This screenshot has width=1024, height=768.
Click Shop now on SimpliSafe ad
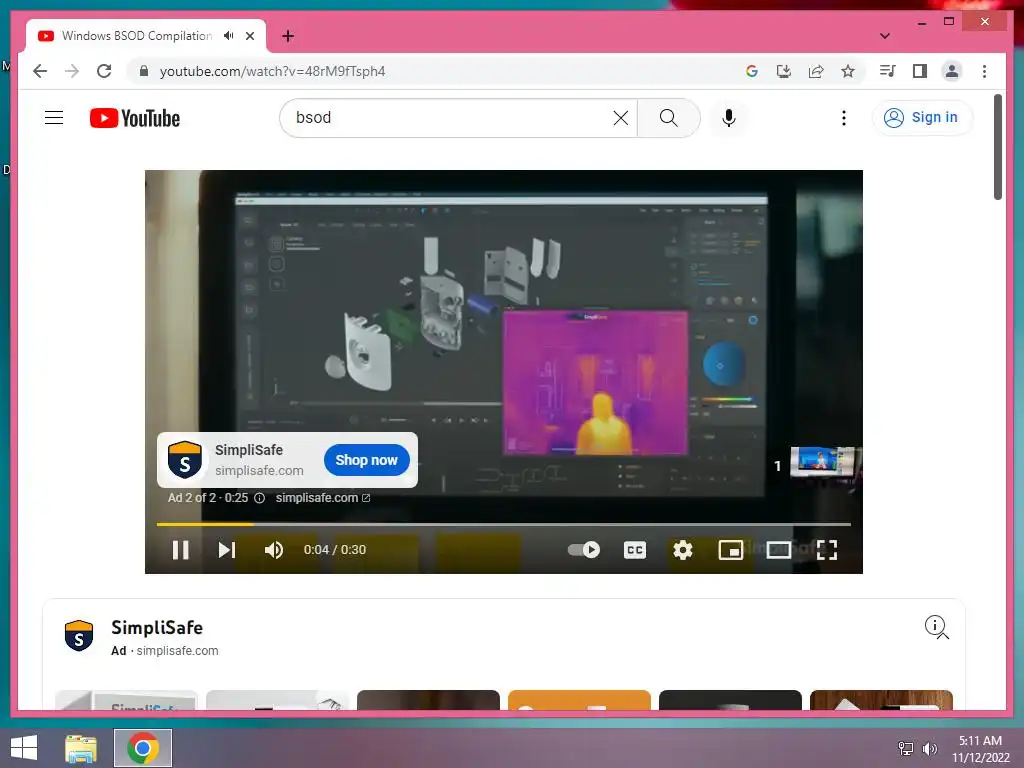366,460
